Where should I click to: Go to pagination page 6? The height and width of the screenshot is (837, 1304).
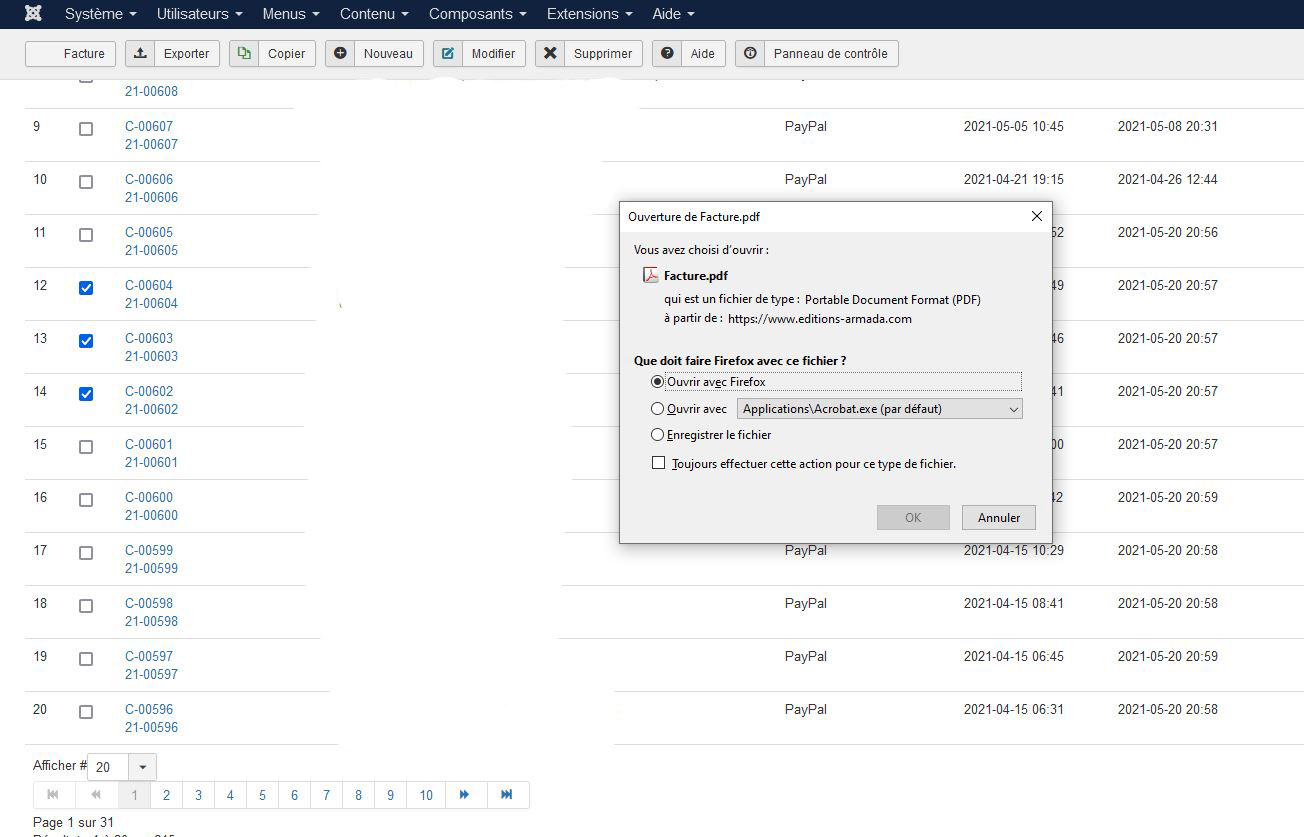(294, 795)
